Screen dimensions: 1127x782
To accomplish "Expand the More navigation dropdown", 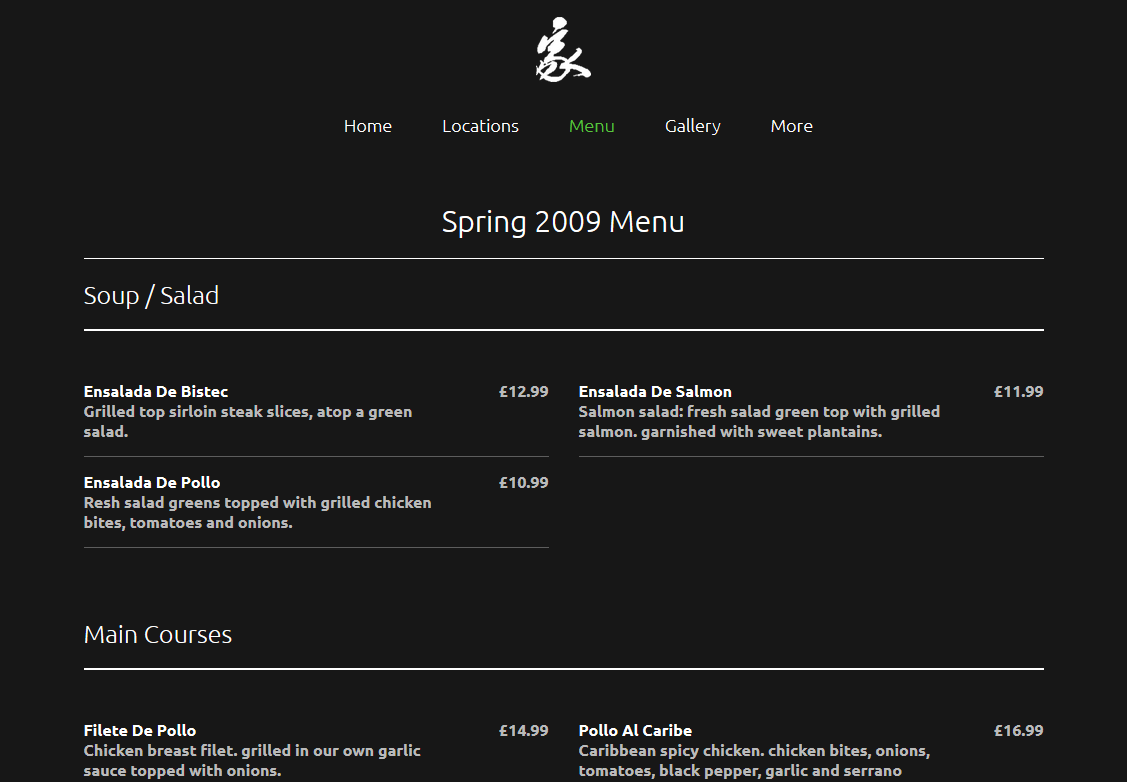I will tap(791, 126).
